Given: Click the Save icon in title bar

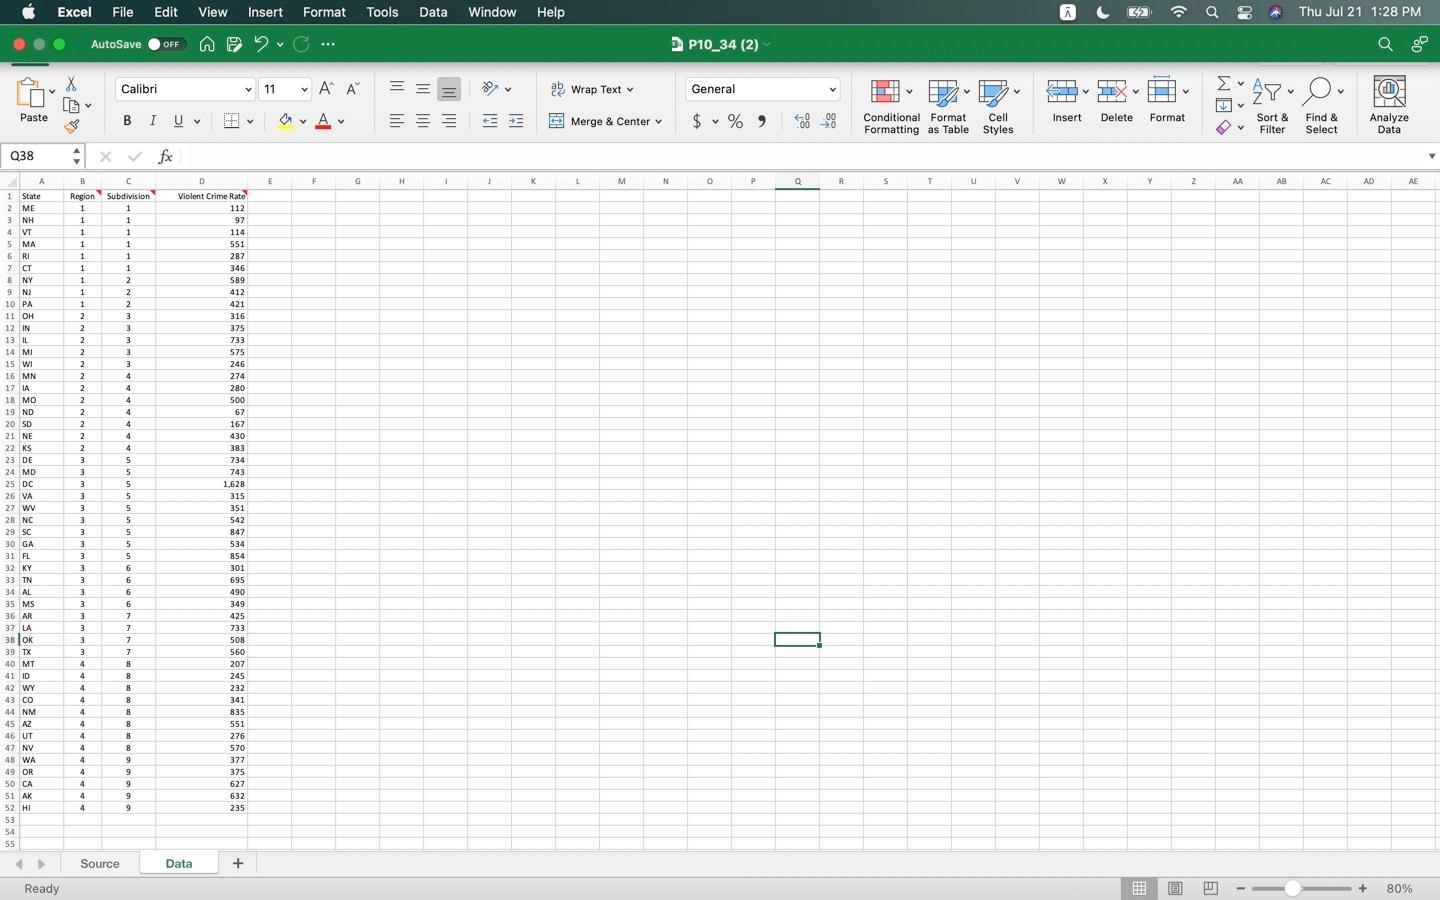Looking at the screenshot, I should click(234, 44).
